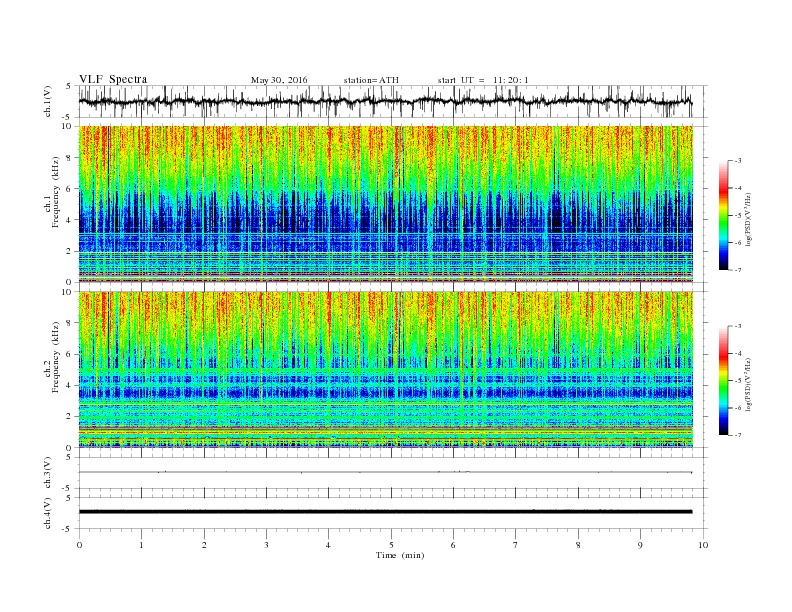Click inside the ch.2 spectrogram panel

386,370
